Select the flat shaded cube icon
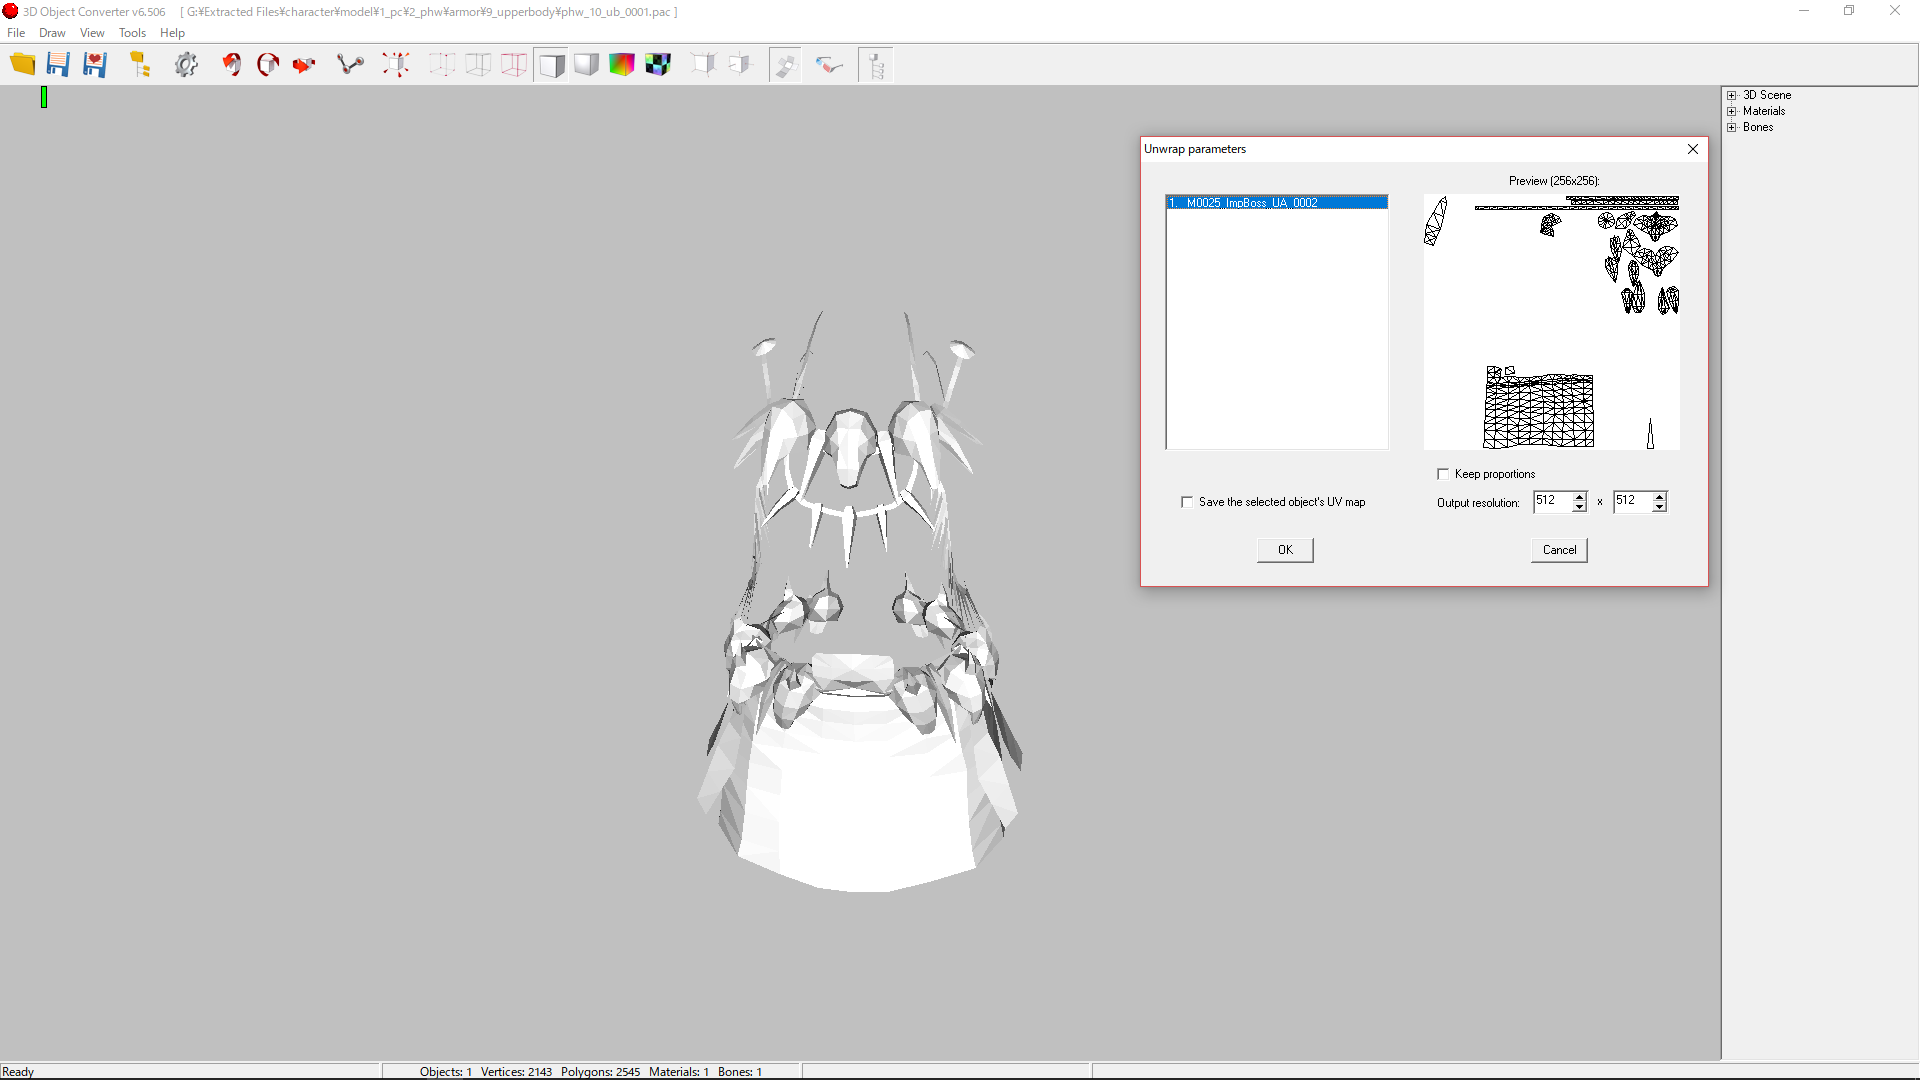 [551, 65]
